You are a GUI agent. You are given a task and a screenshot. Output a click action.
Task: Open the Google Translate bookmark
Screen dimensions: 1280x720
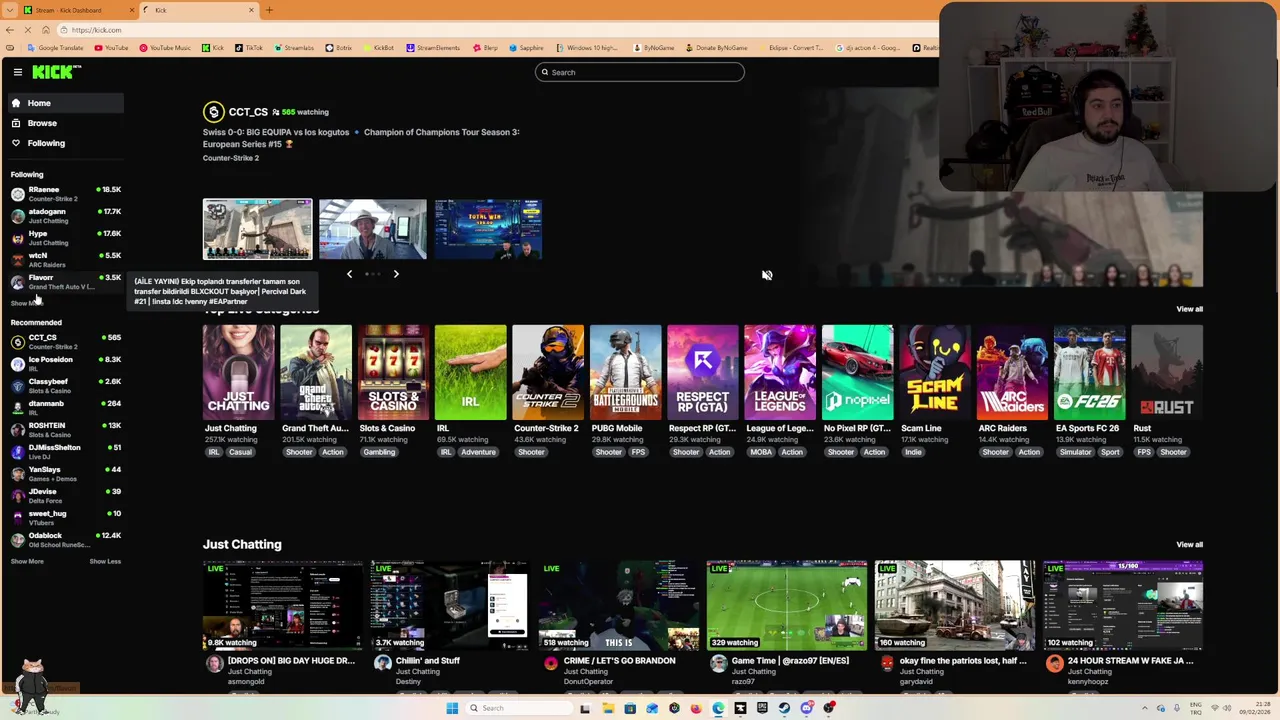click(x=56, y=48)
